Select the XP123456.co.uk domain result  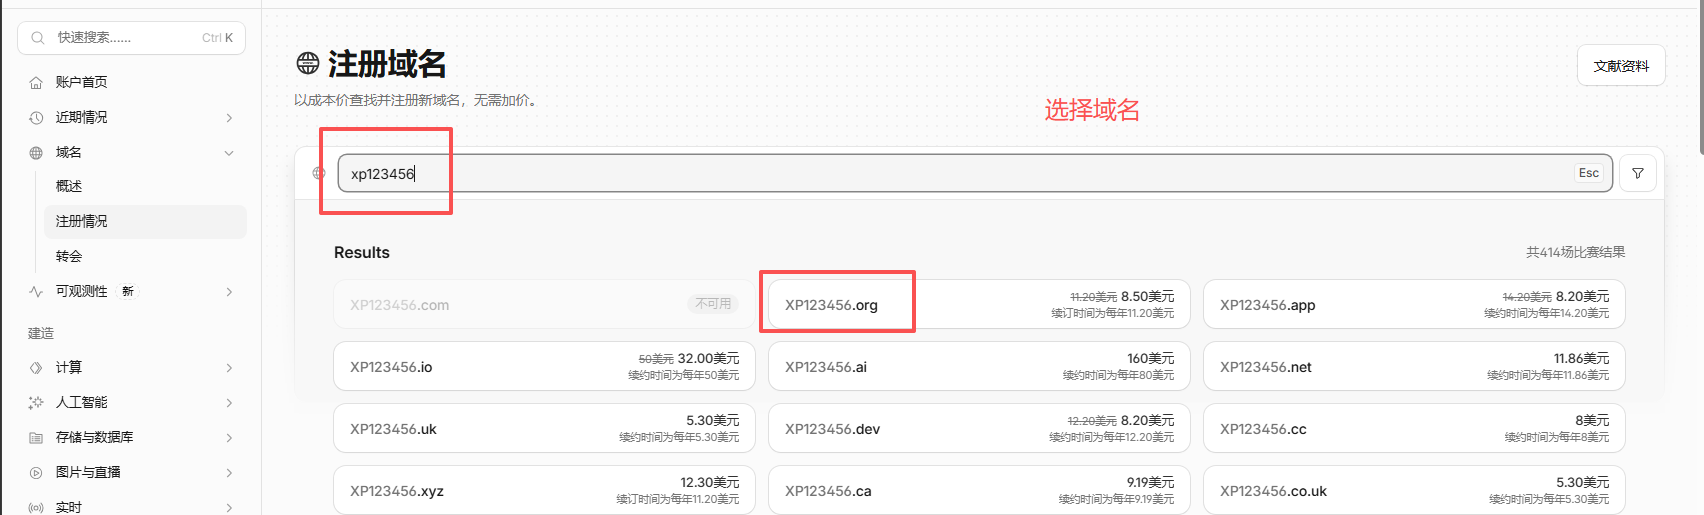point(1414,490)
